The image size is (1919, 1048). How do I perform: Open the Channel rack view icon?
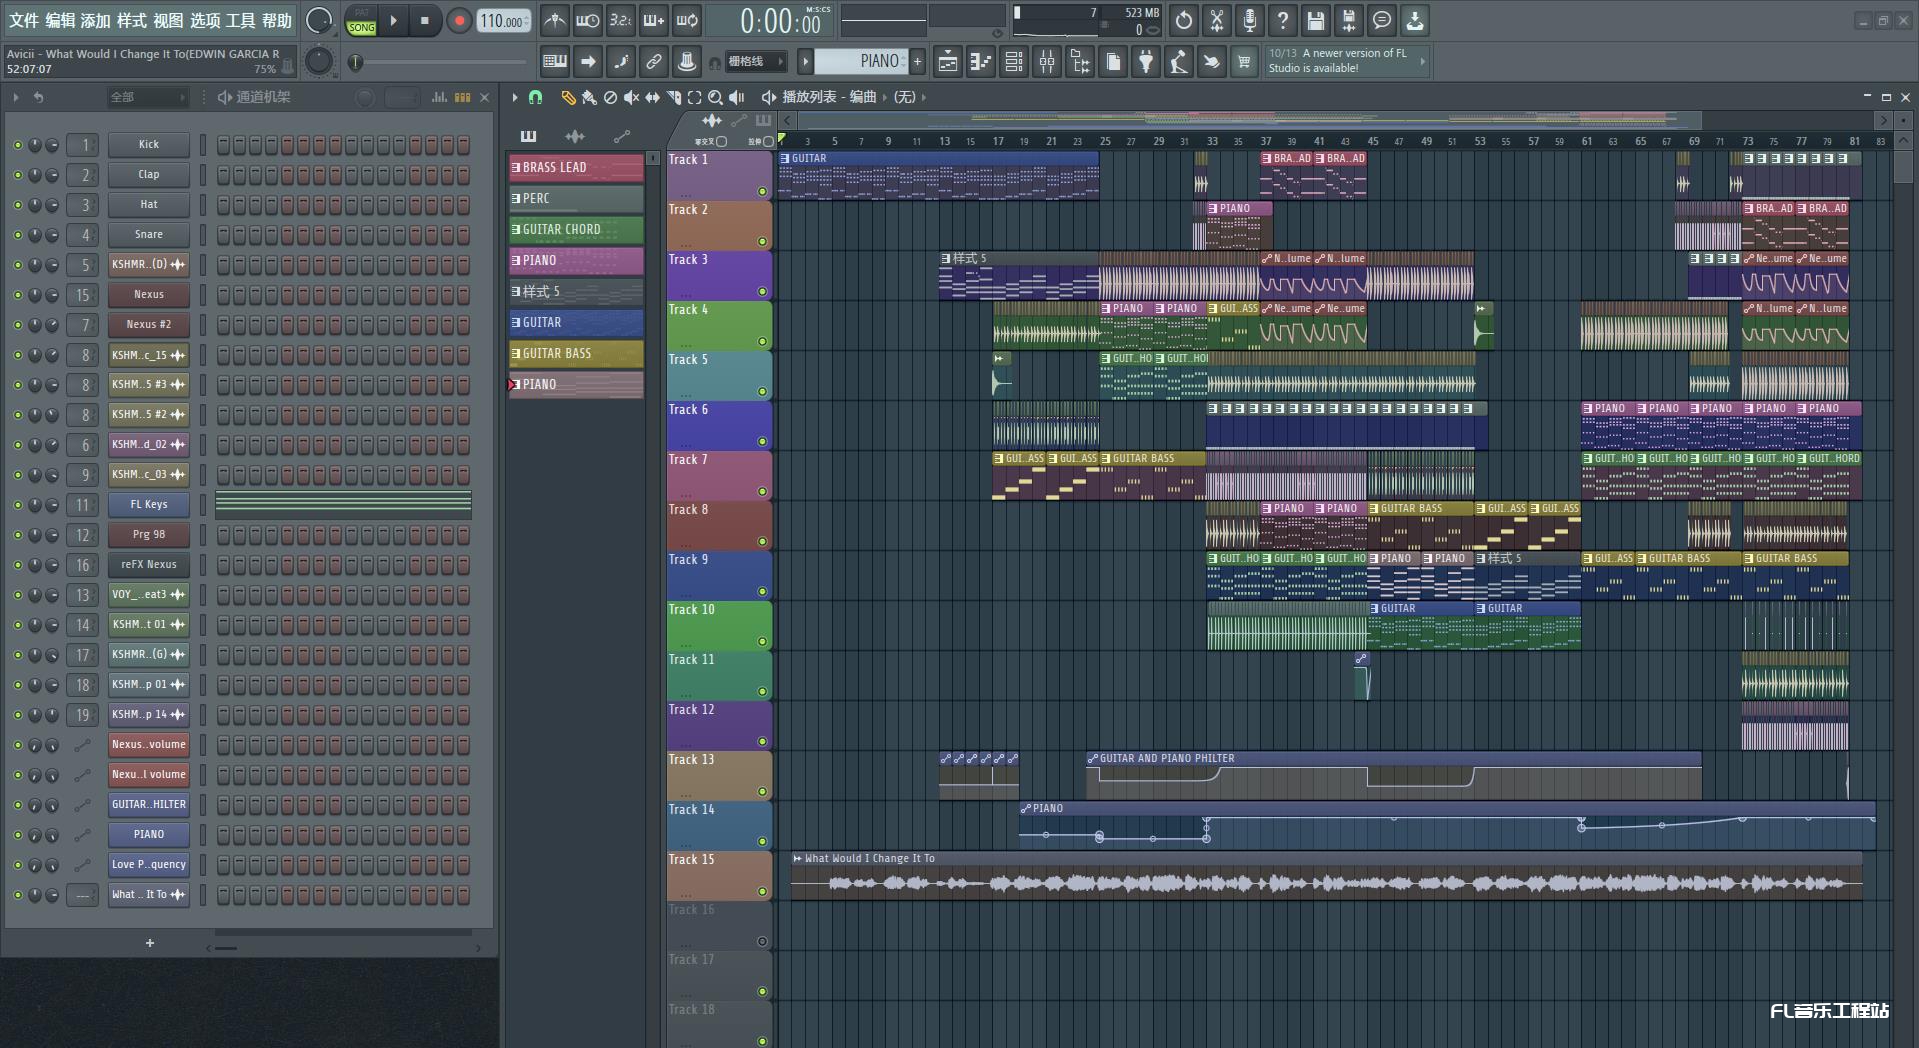[x=1014, y=62]
